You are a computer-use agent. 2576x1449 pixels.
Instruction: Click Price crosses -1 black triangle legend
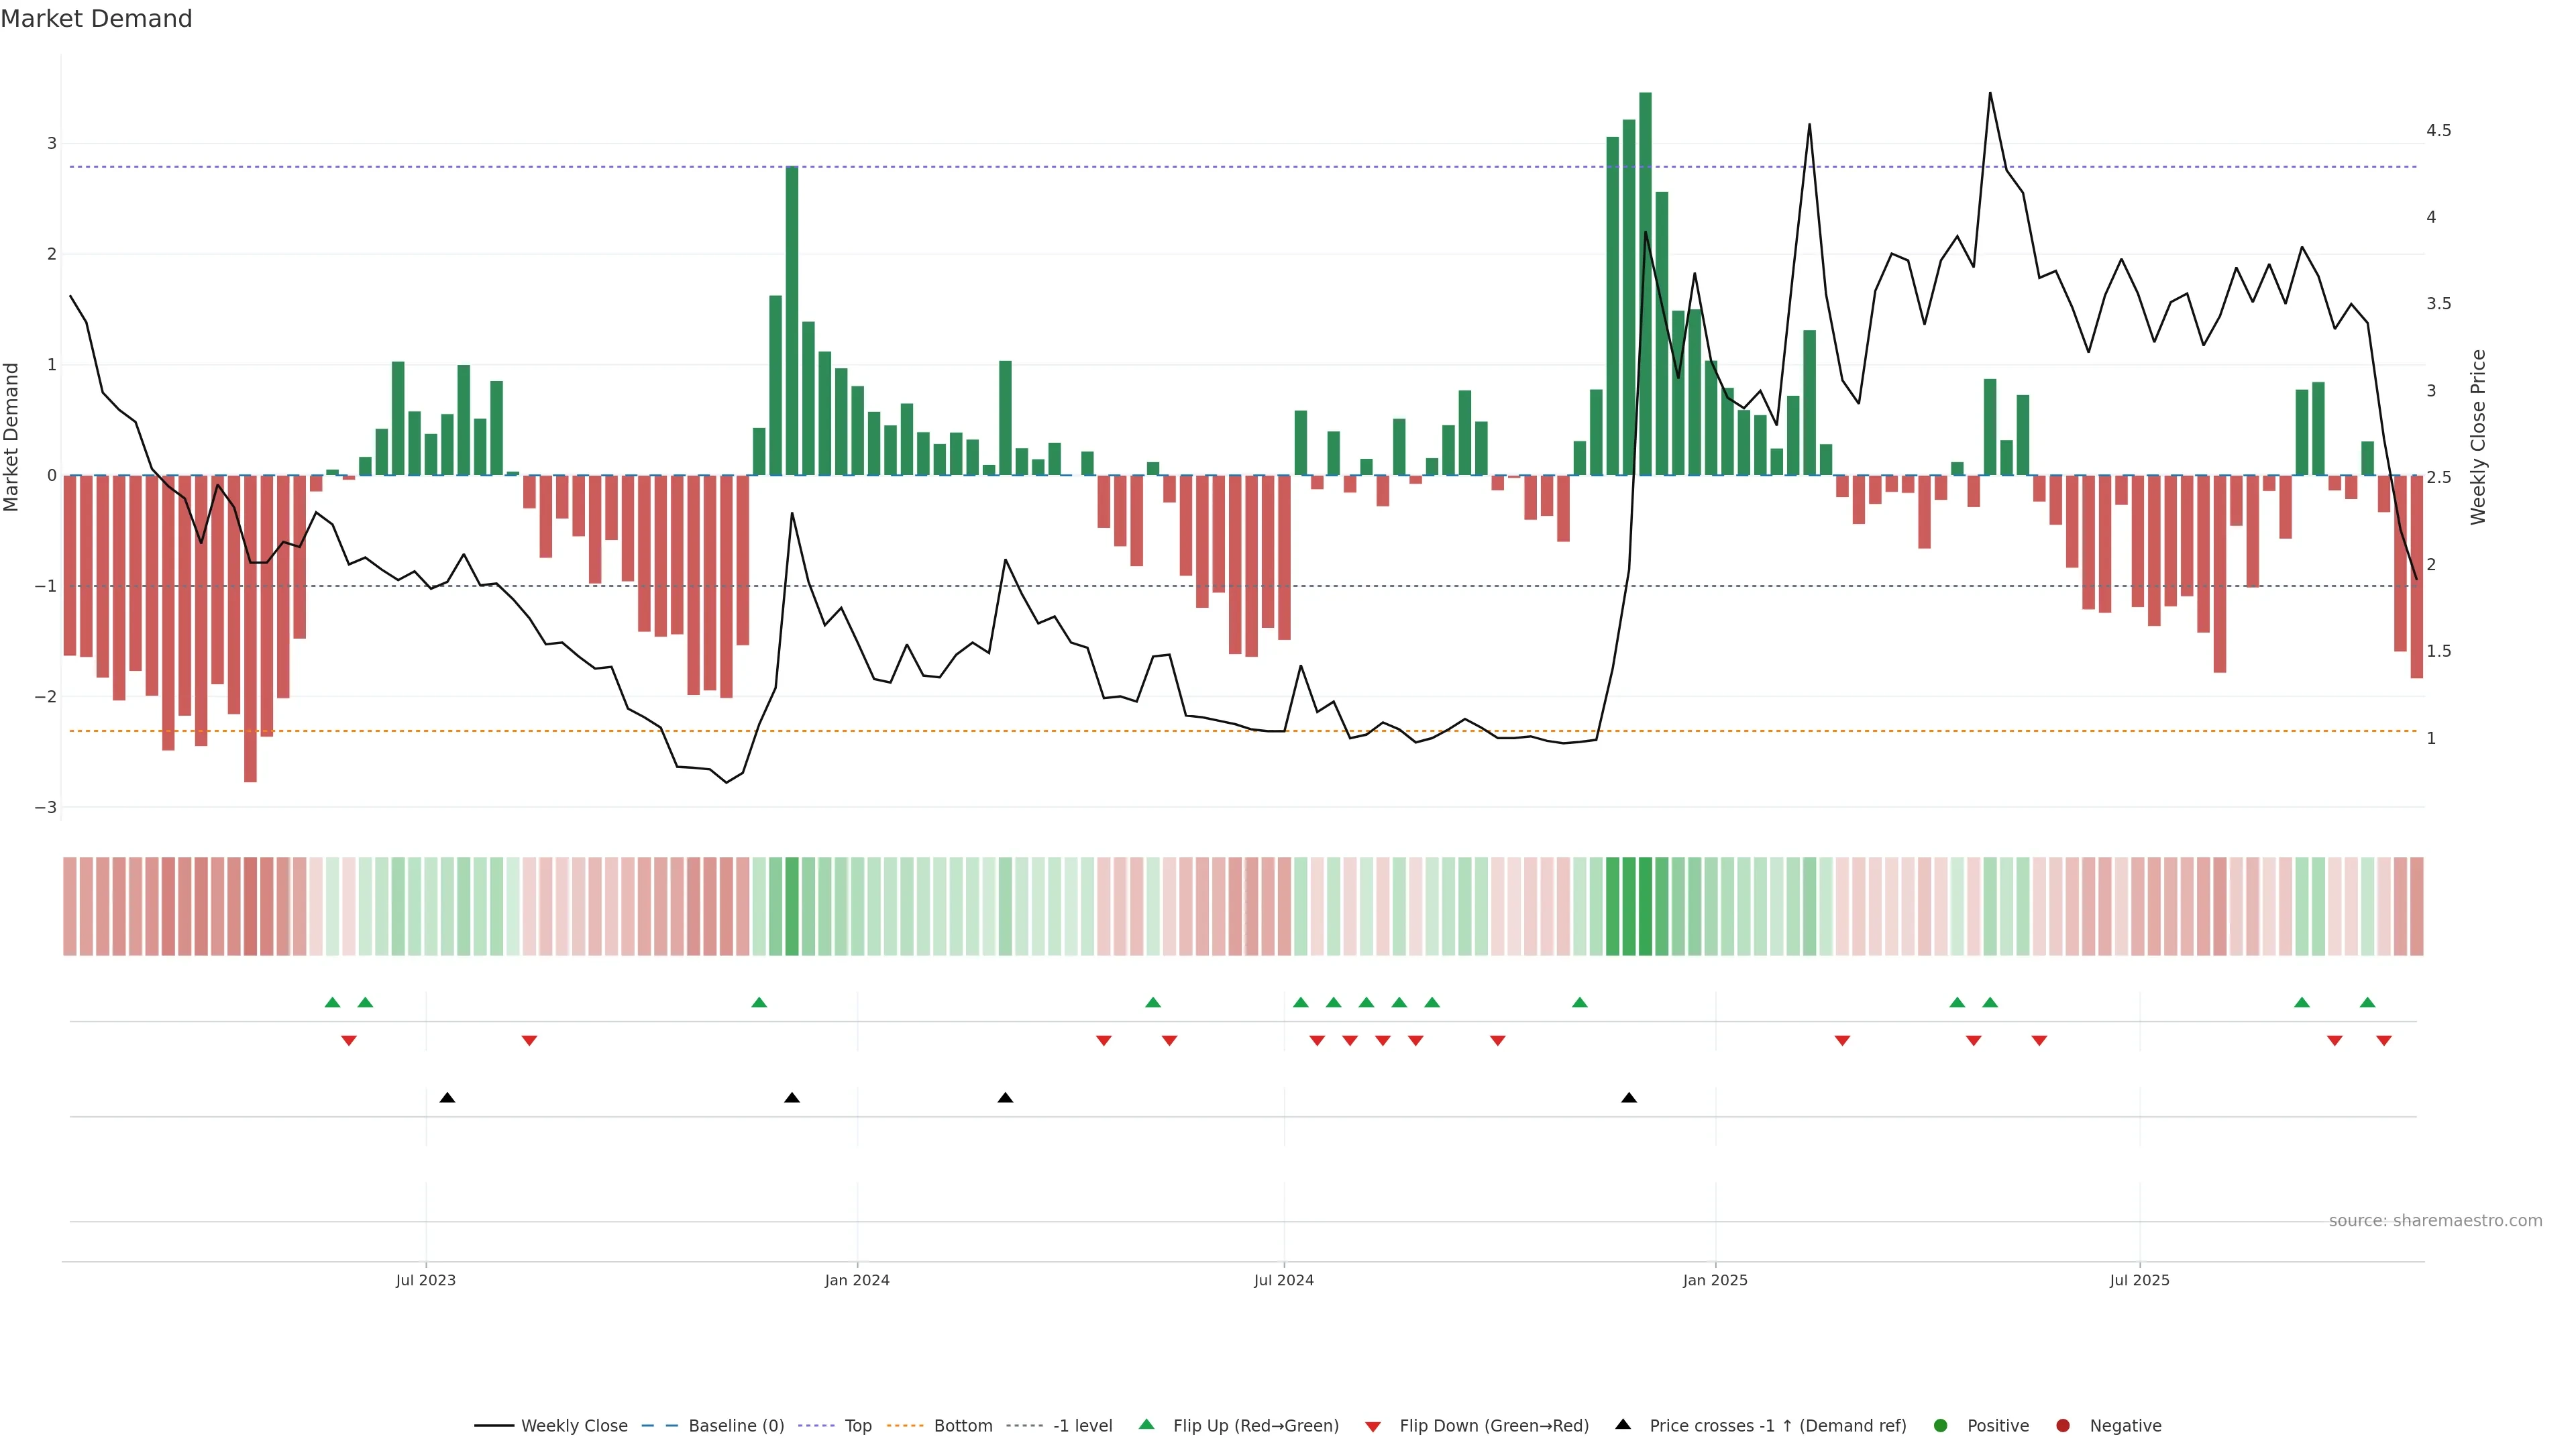pos(1623,1425)
